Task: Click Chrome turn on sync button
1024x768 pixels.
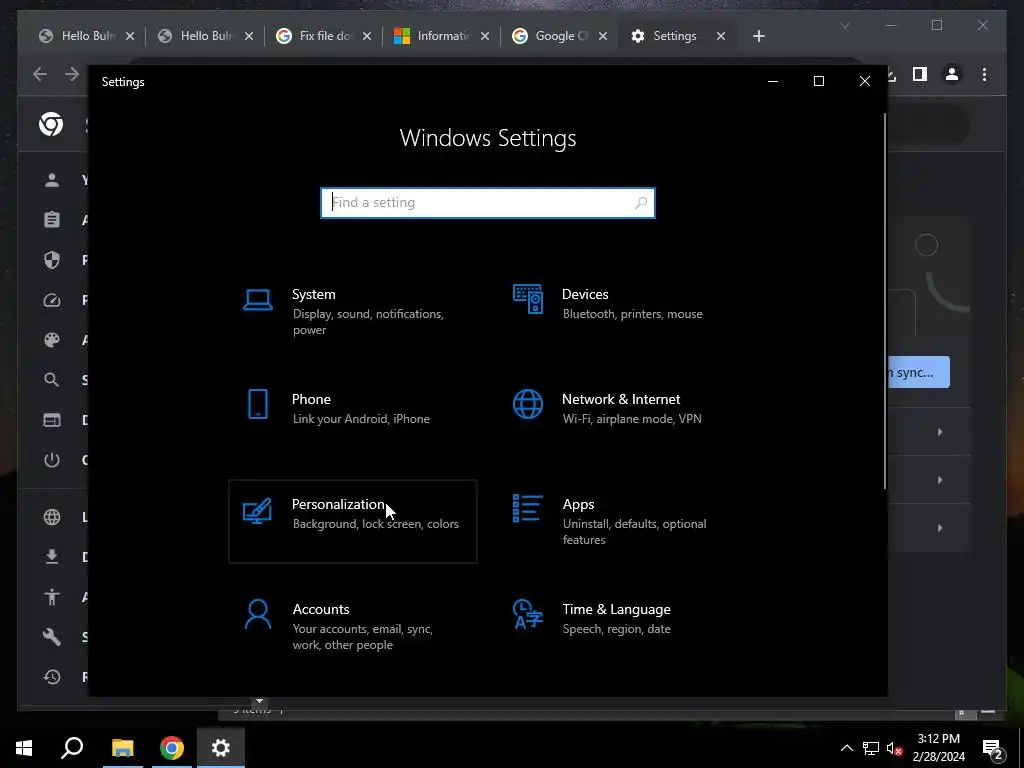Action: click(918, 372)
